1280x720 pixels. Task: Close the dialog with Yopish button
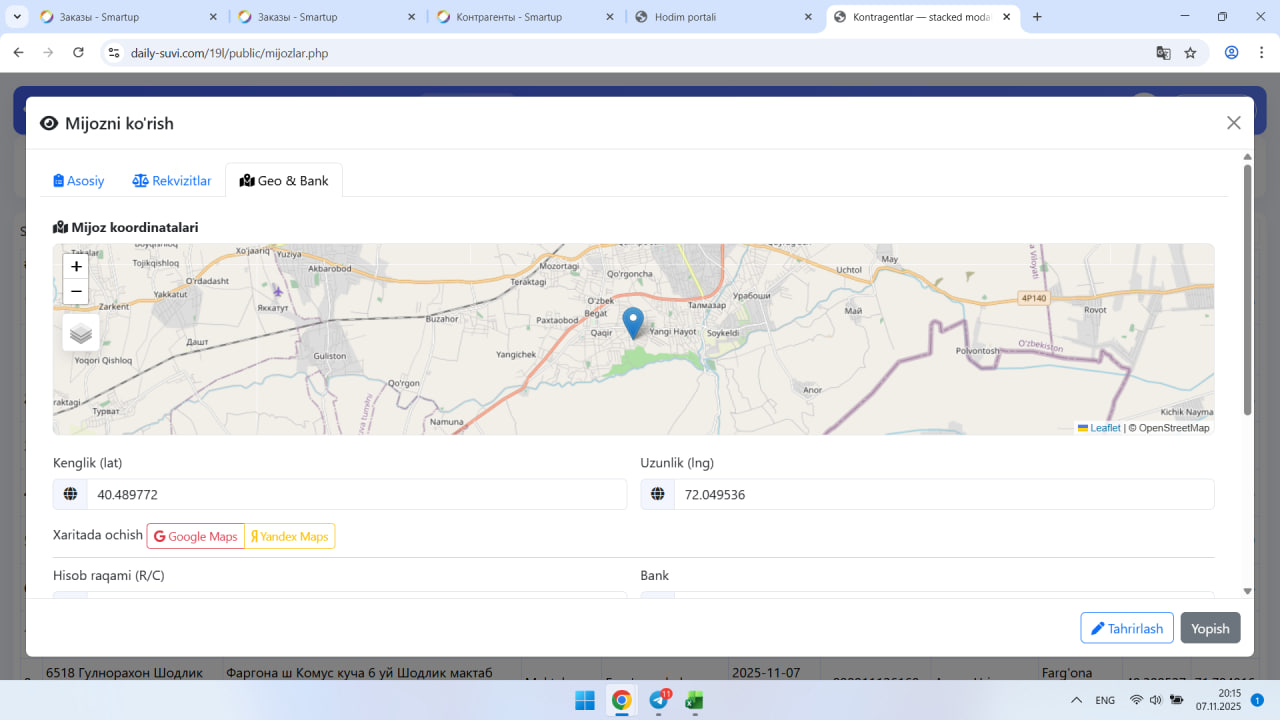pos(1210,628)
